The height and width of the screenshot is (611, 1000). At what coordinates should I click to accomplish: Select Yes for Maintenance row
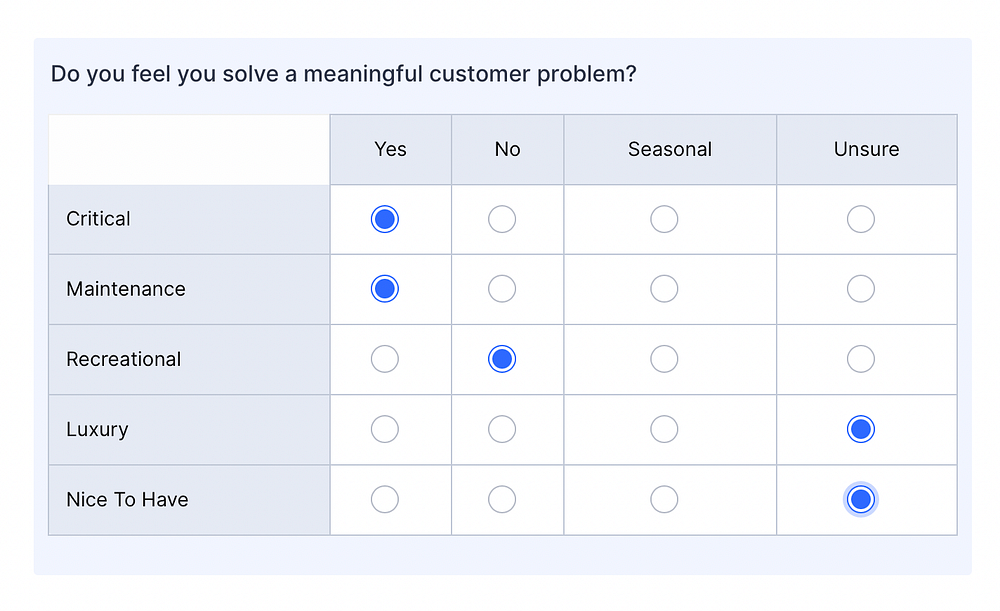(x=385, y=289)
